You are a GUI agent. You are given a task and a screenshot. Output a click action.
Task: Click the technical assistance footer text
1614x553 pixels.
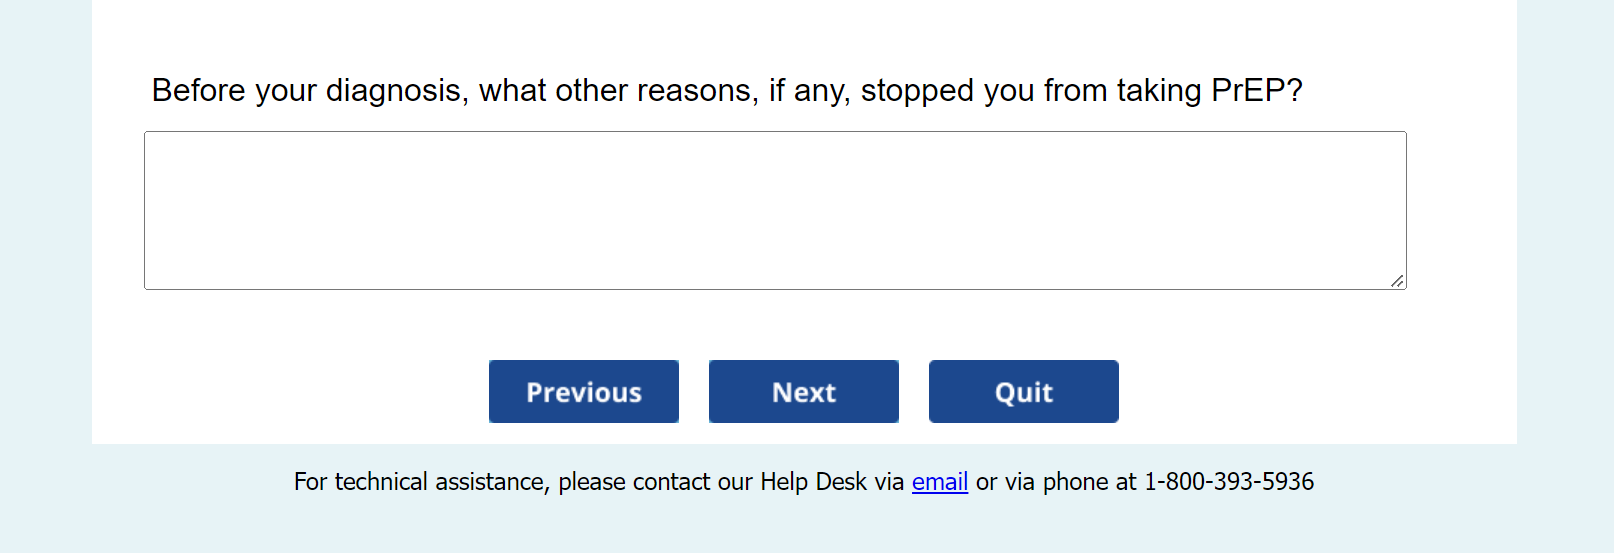[600, 482]
